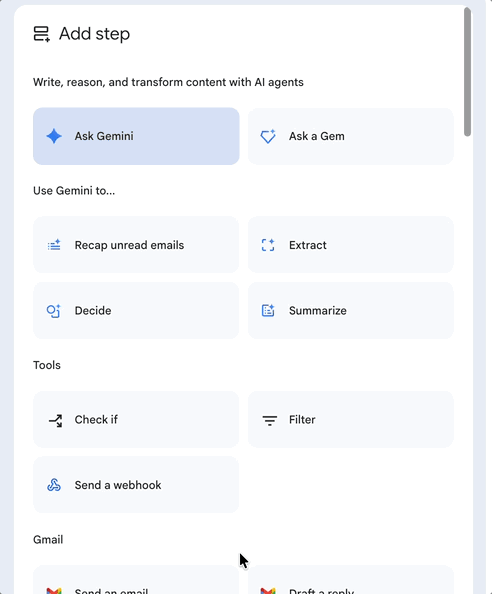Choose the Summarize step
The width and height of the screenshot is (492, 594).
(x=351, y=311)
